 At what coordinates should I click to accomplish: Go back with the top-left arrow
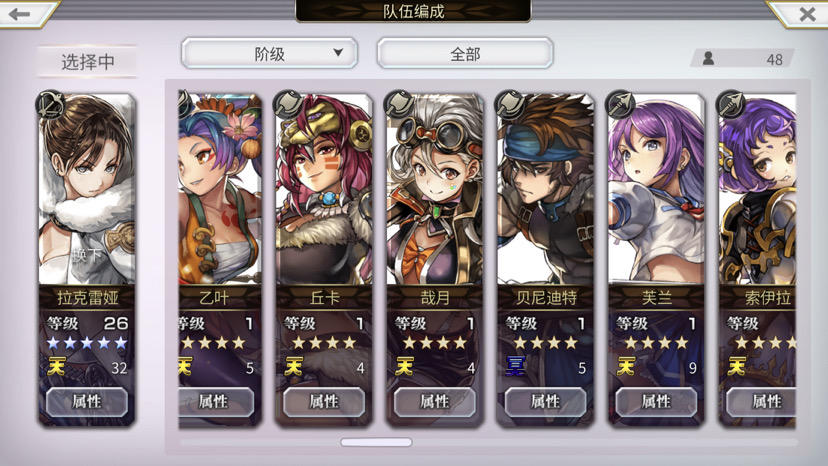[21, 14]
